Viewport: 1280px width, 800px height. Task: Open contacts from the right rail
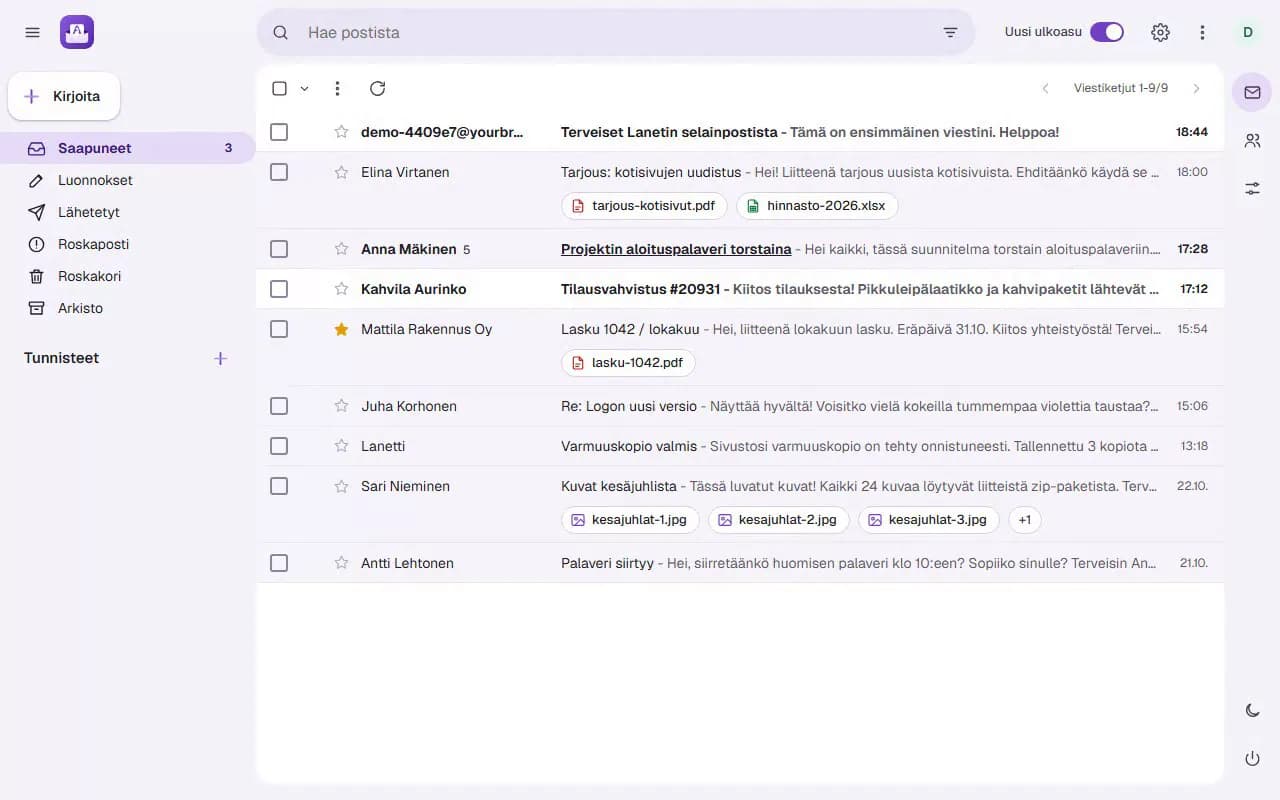click(x=1252, y=140)
